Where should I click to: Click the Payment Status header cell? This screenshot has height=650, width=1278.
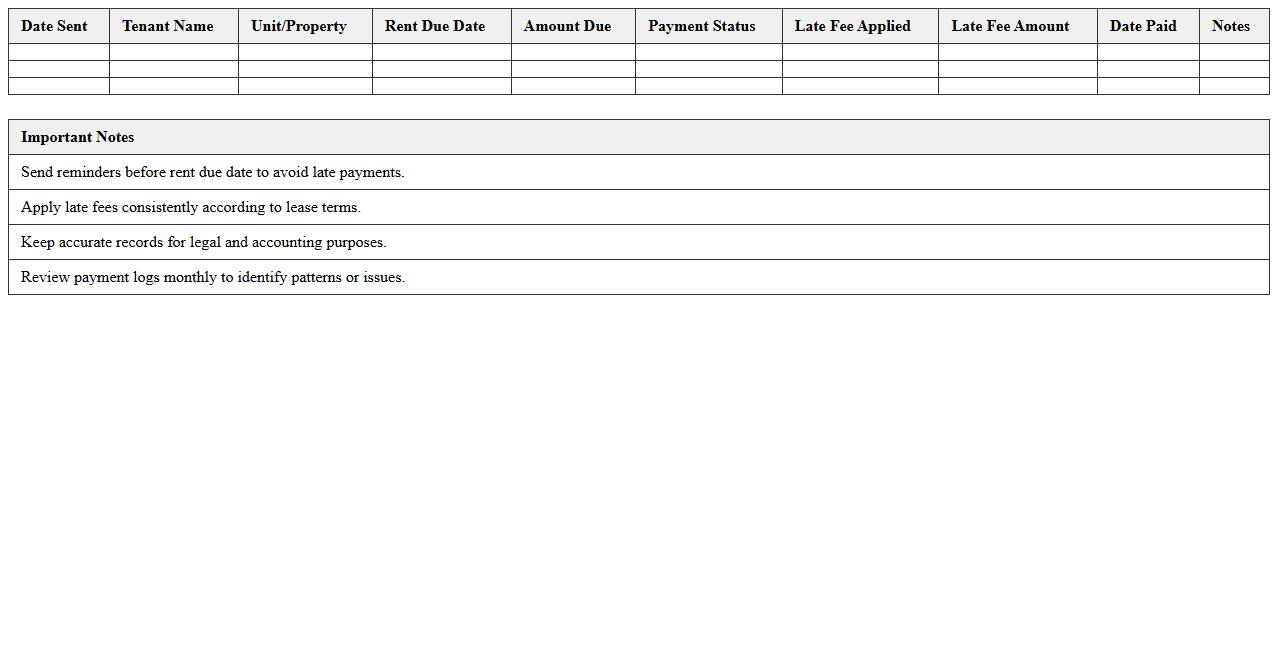pos(701,26)
